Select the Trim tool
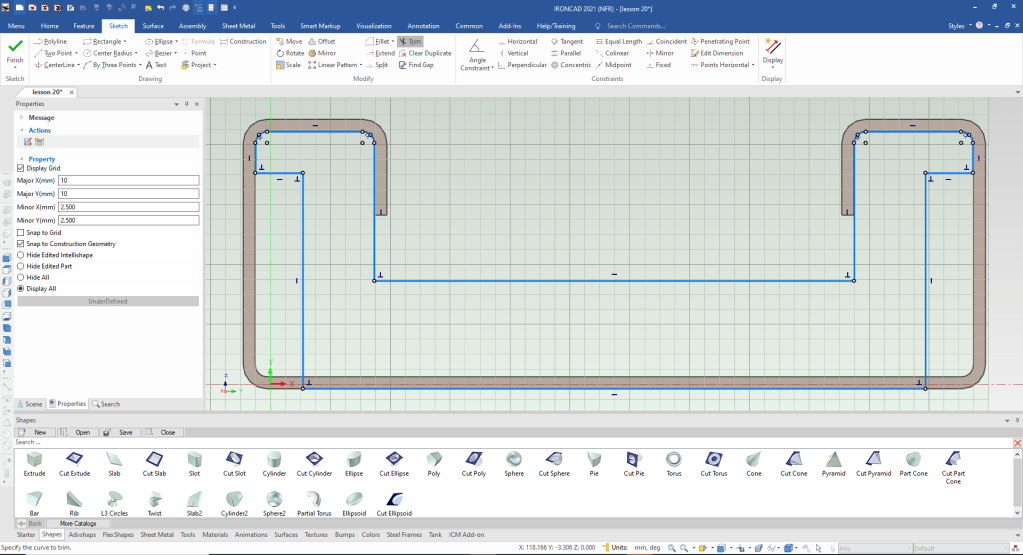Viewport: 1023px width, 555px height. [409, 41]
